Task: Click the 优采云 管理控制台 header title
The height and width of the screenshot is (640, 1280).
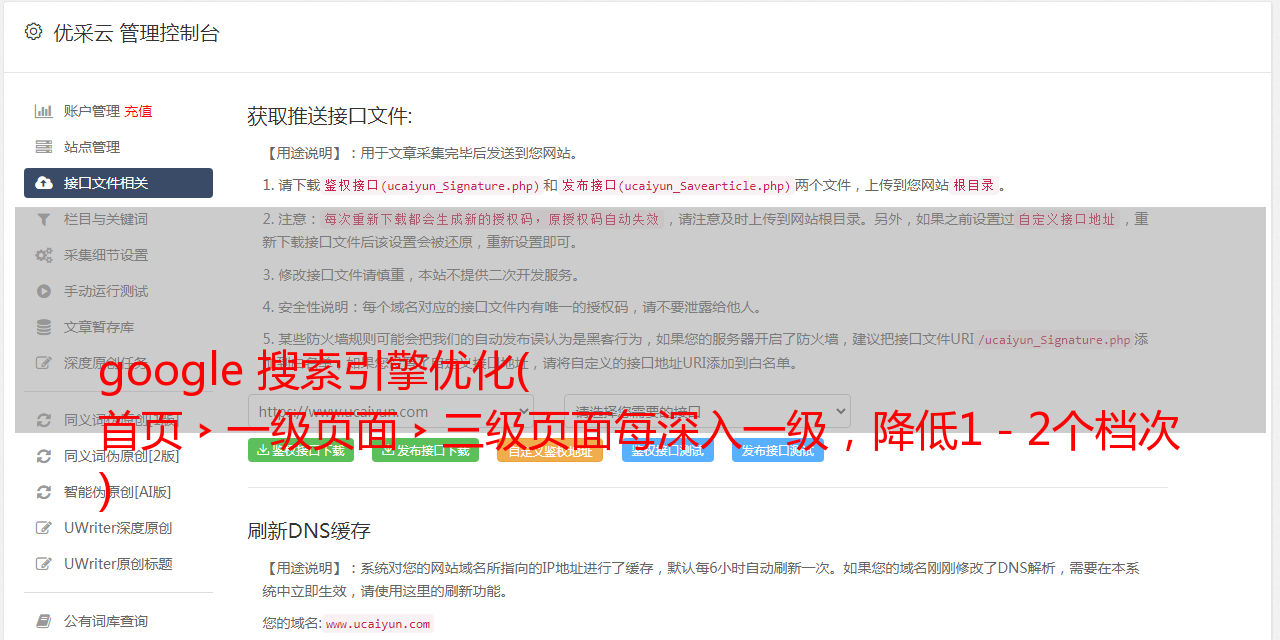Action: click(x=136, y=33)
